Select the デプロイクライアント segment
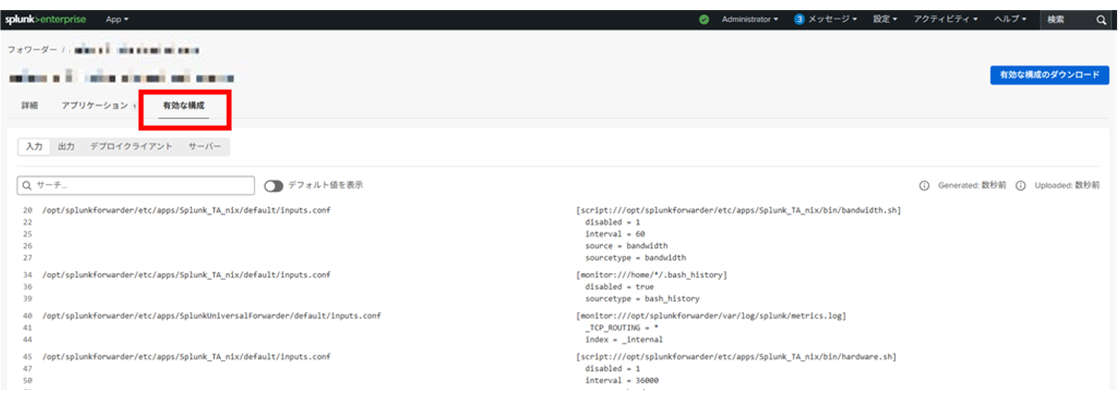 pyautogui.click(x=131, y=147)
